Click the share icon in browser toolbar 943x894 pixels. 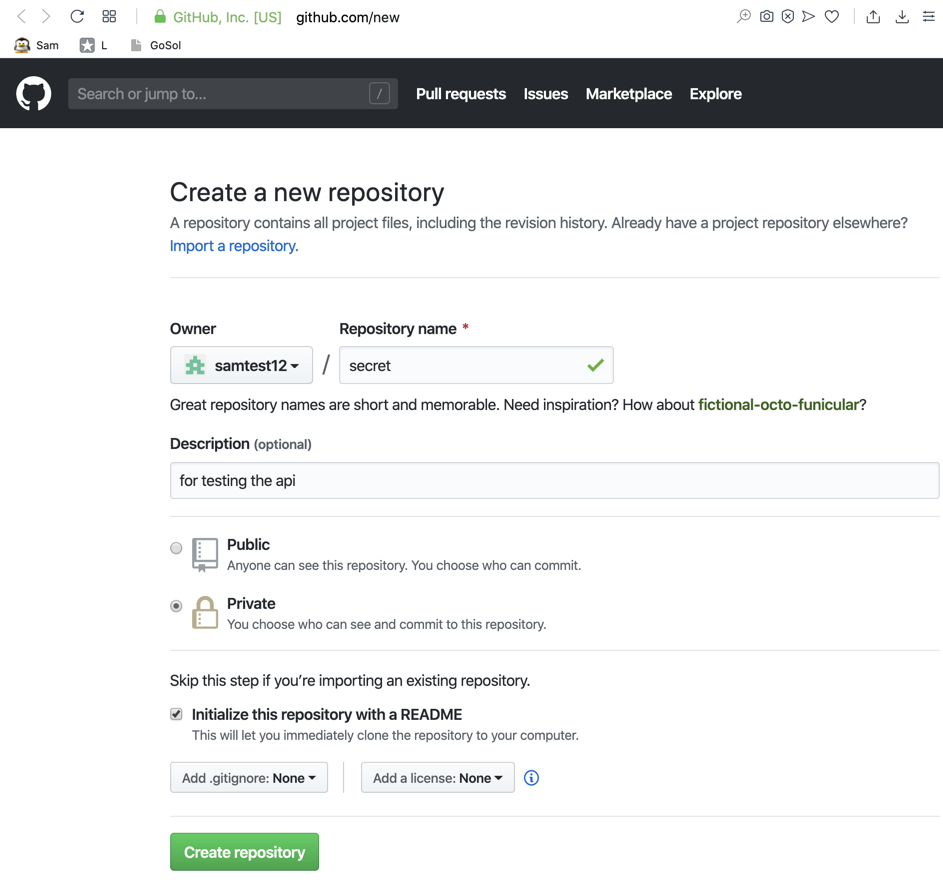873,17
